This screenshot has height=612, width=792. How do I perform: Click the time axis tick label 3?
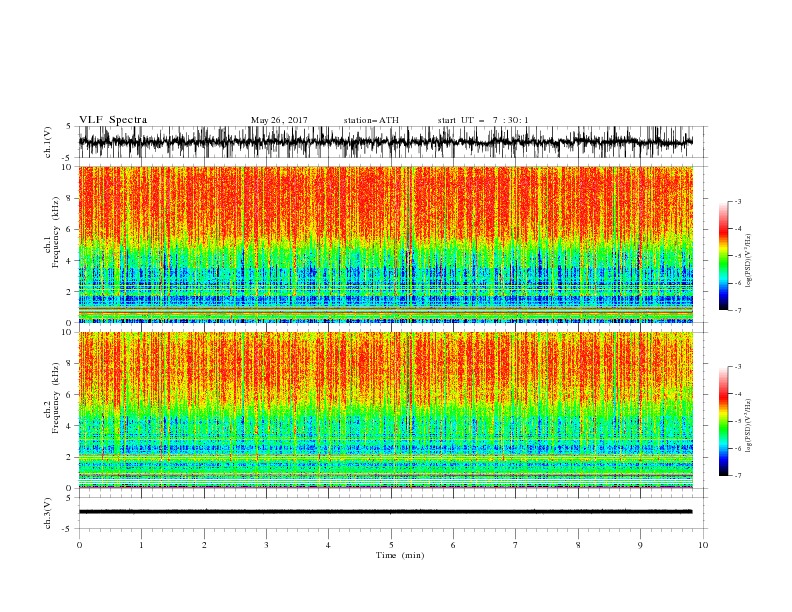[x=266, y=545]
